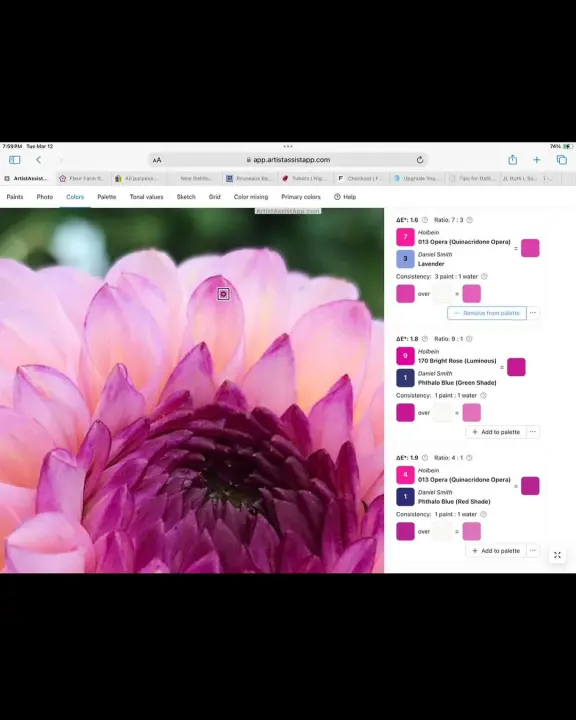Switch to the Sketch tab
Viewport: 576px width, 720px height.
tap(186, 197)
